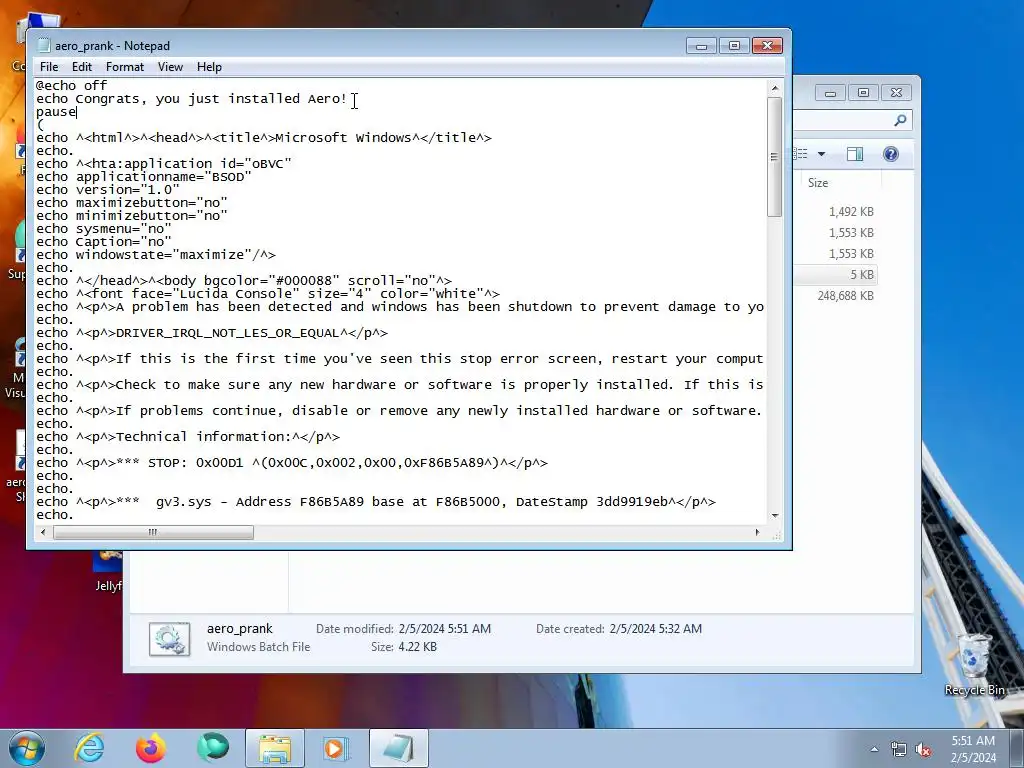Viewport: 1024px width, 768px height.
Task: Place cursor on the '@echo off' line
Action: coord(71,85)
